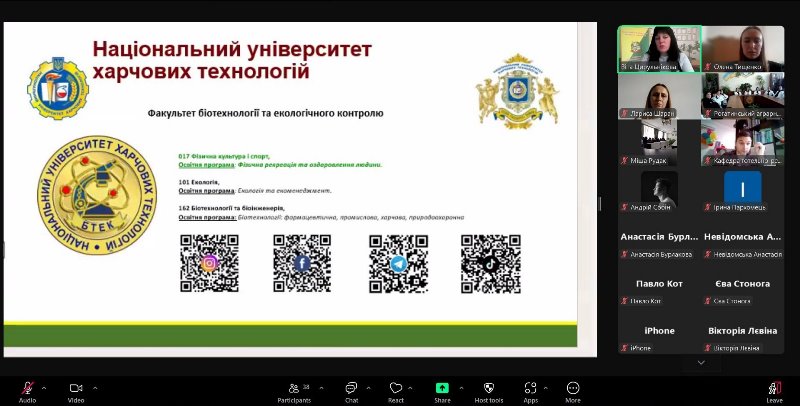Screen dimensions: 800x406
Task: Select Олена Тищенко video tile
Action: coord(743,49)
